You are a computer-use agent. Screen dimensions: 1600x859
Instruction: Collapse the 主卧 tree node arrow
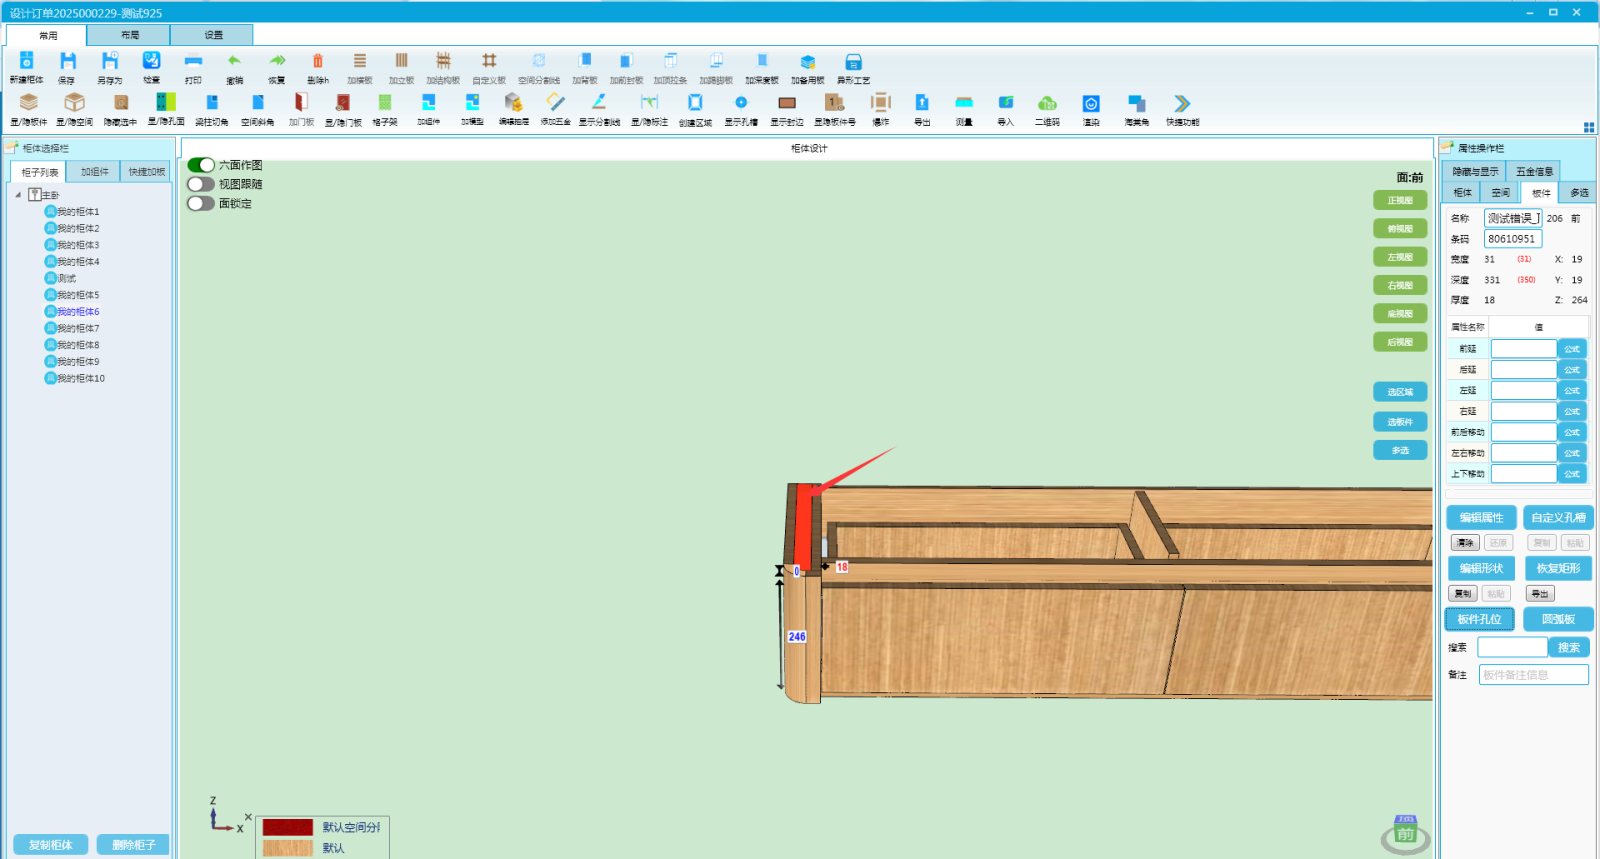click(x=18, y=195)
